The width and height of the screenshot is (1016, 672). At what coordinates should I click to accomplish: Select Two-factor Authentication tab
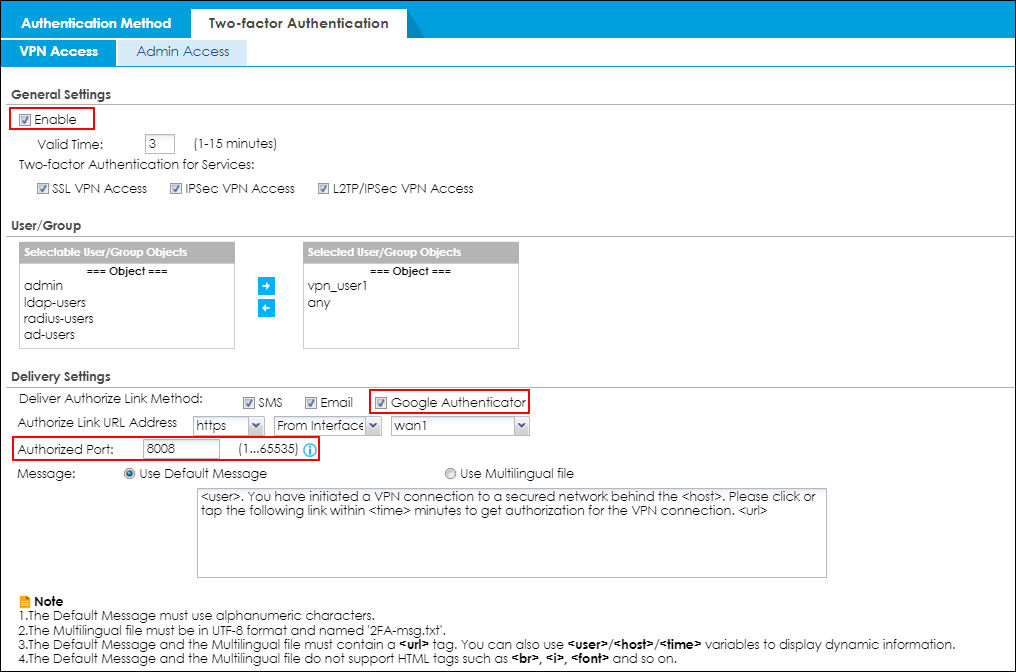(299, 23)
